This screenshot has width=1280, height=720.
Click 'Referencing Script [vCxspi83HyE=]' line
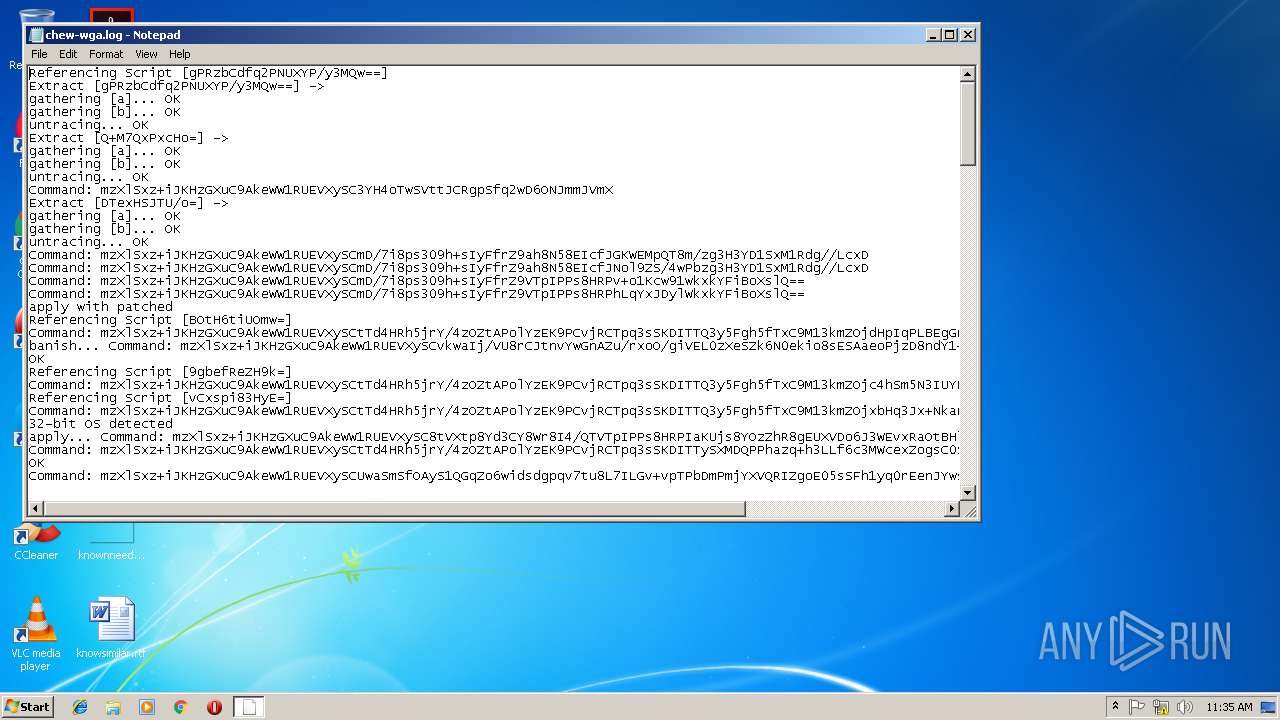pyautogui.click(x=160, y=398)
